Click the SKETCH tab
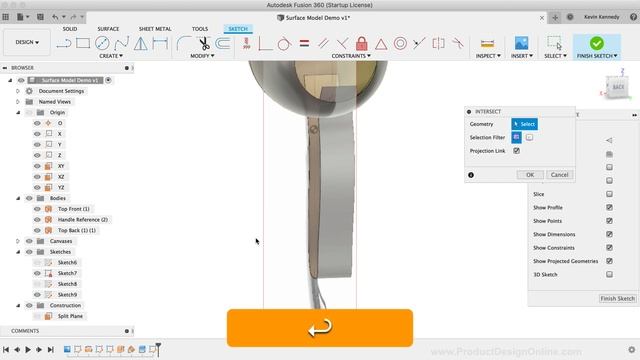This screenshot has width=640, height=360. (x=238, y=29)
